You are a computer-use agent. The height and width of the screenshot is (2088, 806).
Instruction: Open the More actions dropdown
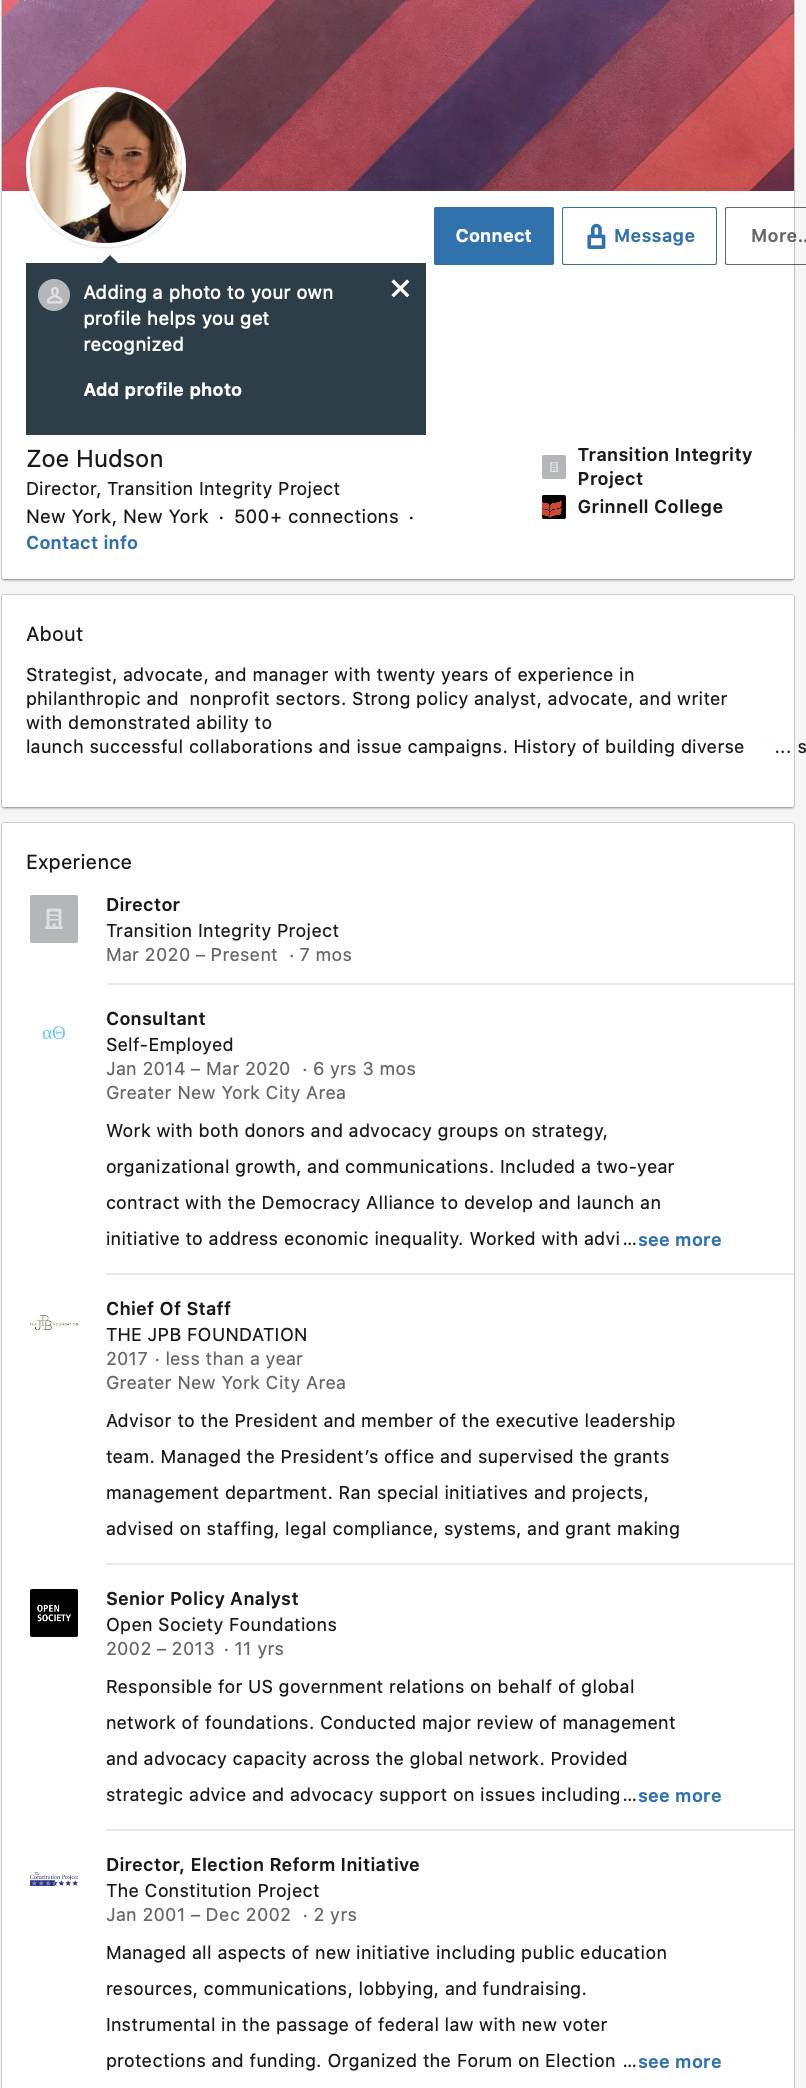765,236
